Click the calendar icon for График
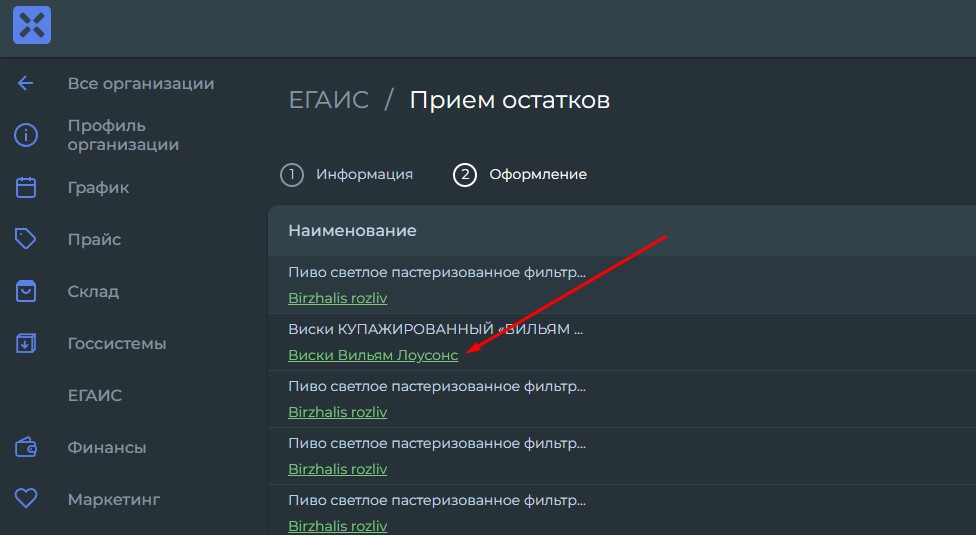This screenshot has height=535, width=976. (x=26, y=187)
